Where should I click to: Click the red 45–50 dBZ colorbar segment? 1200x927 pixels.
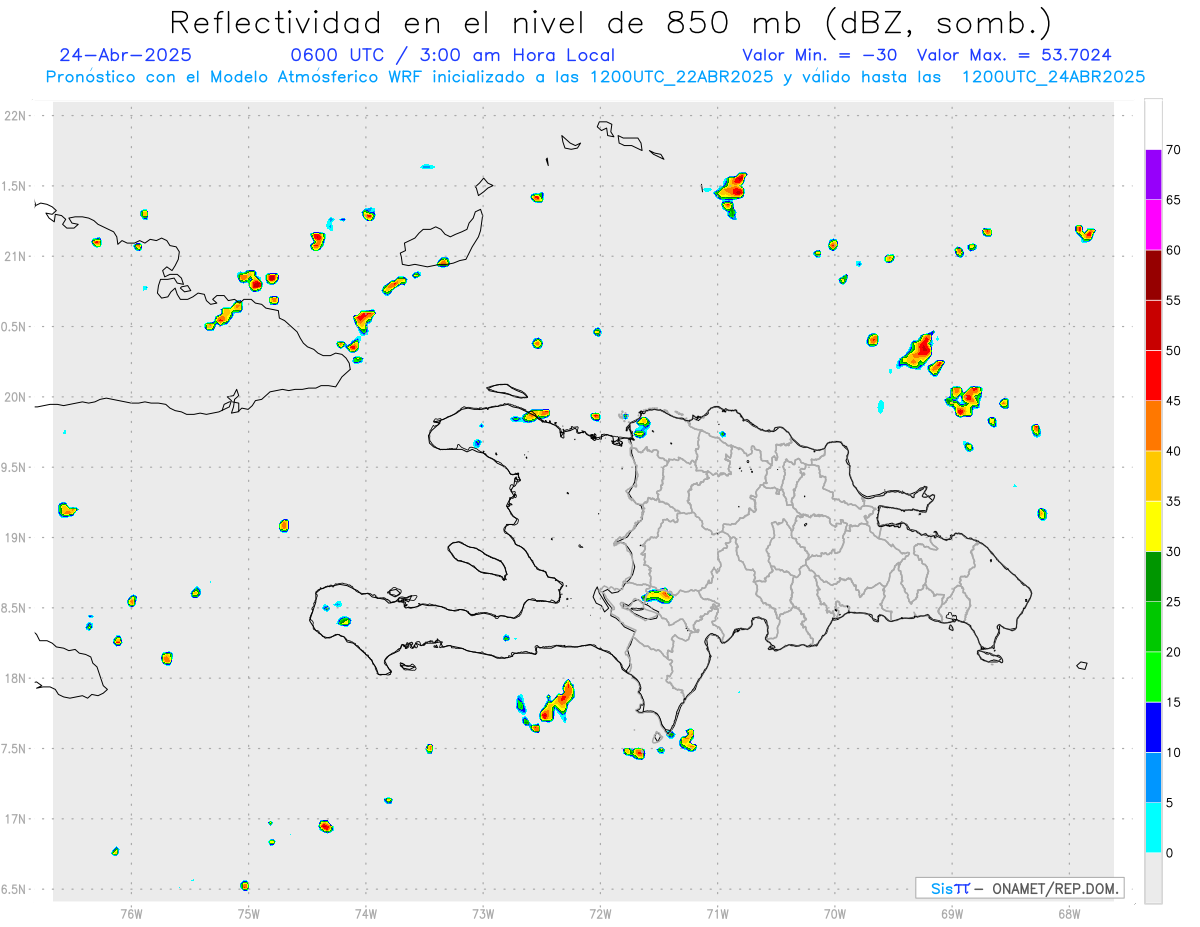[x=1153, y=376]
